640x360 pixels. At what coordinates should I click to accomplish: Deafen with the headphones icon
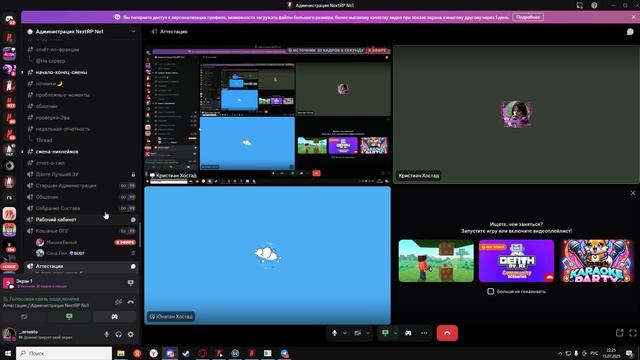click(118, 334)
